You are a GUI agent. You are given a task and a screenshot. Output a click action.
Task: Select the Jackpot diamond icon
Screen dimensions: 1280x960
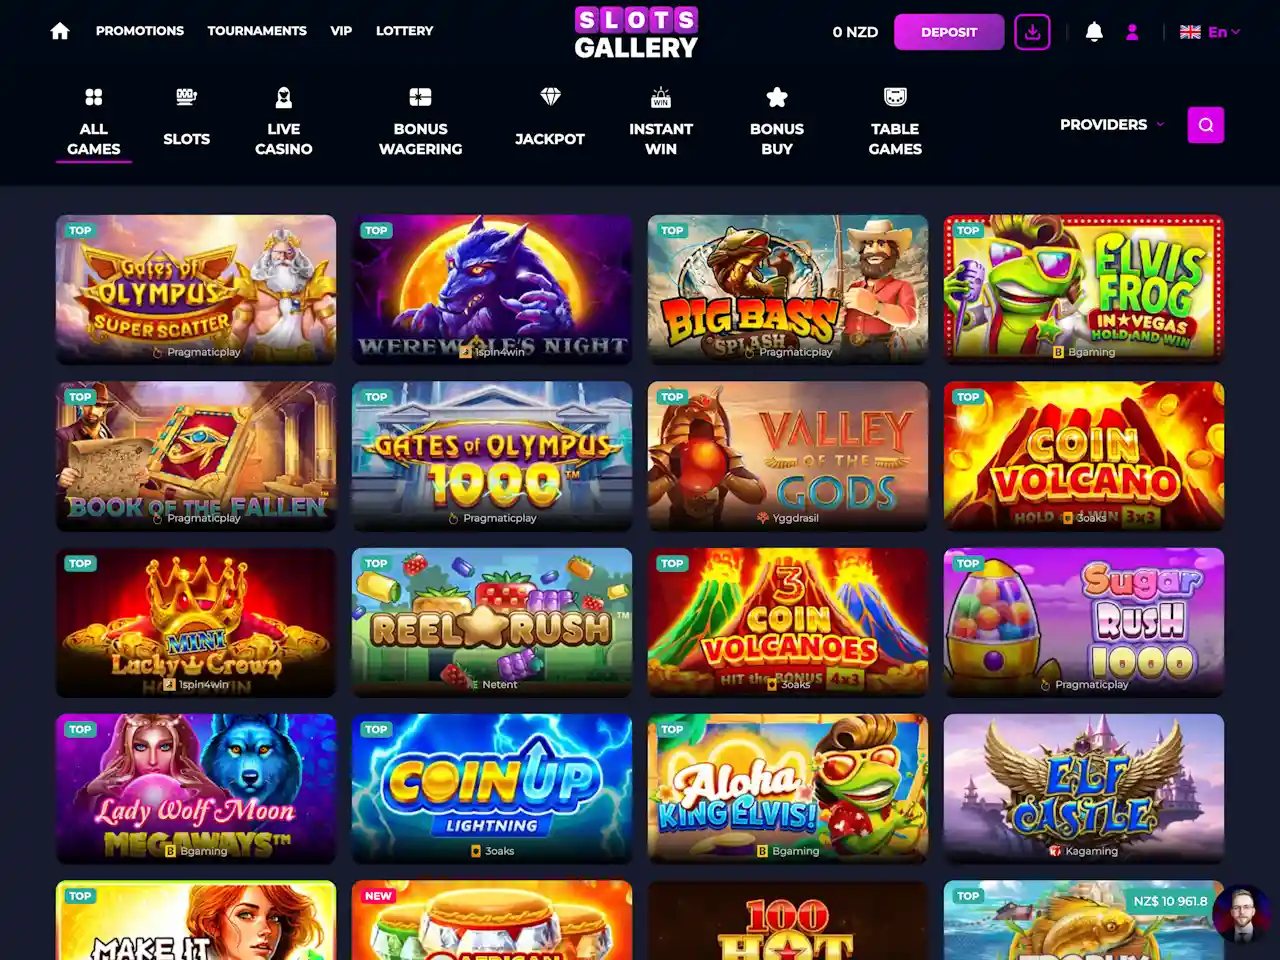click(550, 97)
